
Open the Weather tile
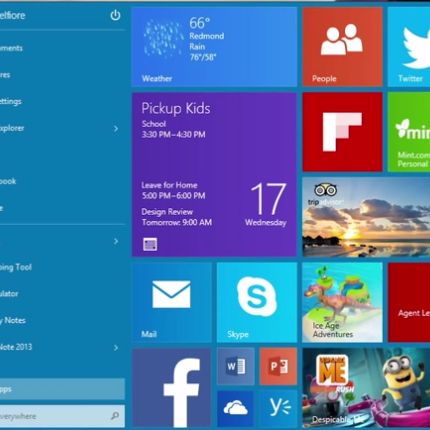(x=214, y=47)
